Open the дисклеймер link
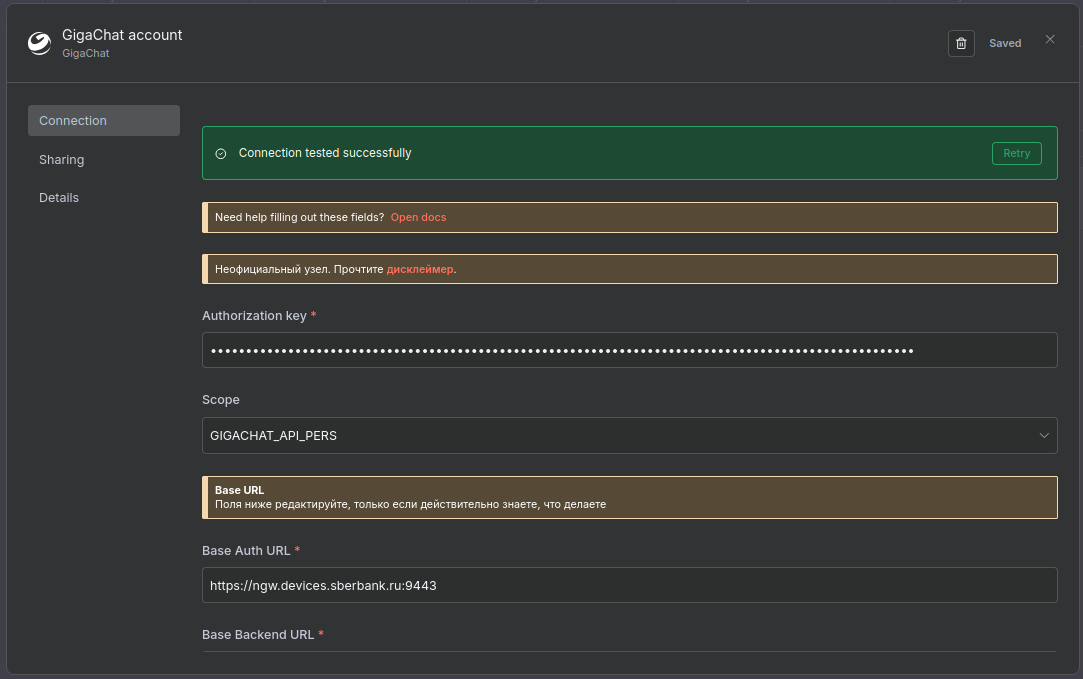 [420, 269]
